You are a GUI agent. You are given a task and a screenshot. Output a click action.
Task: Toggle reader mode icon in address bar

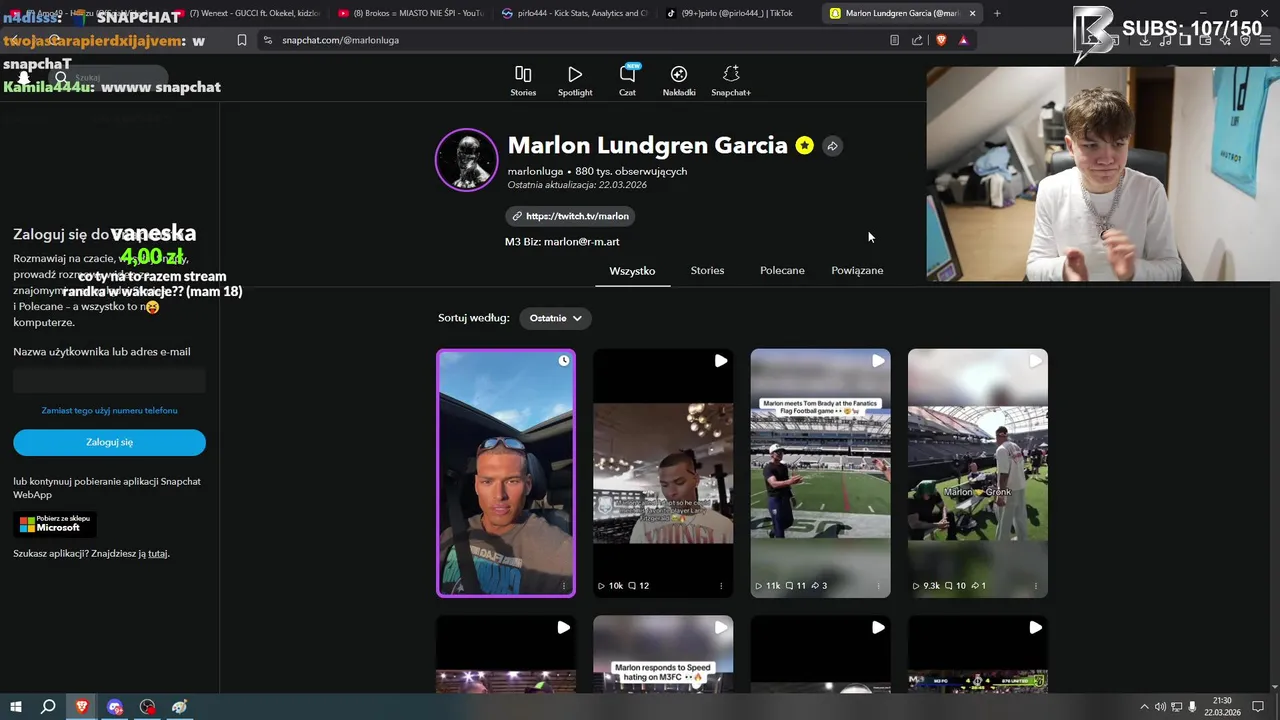(x=894, y=40)
